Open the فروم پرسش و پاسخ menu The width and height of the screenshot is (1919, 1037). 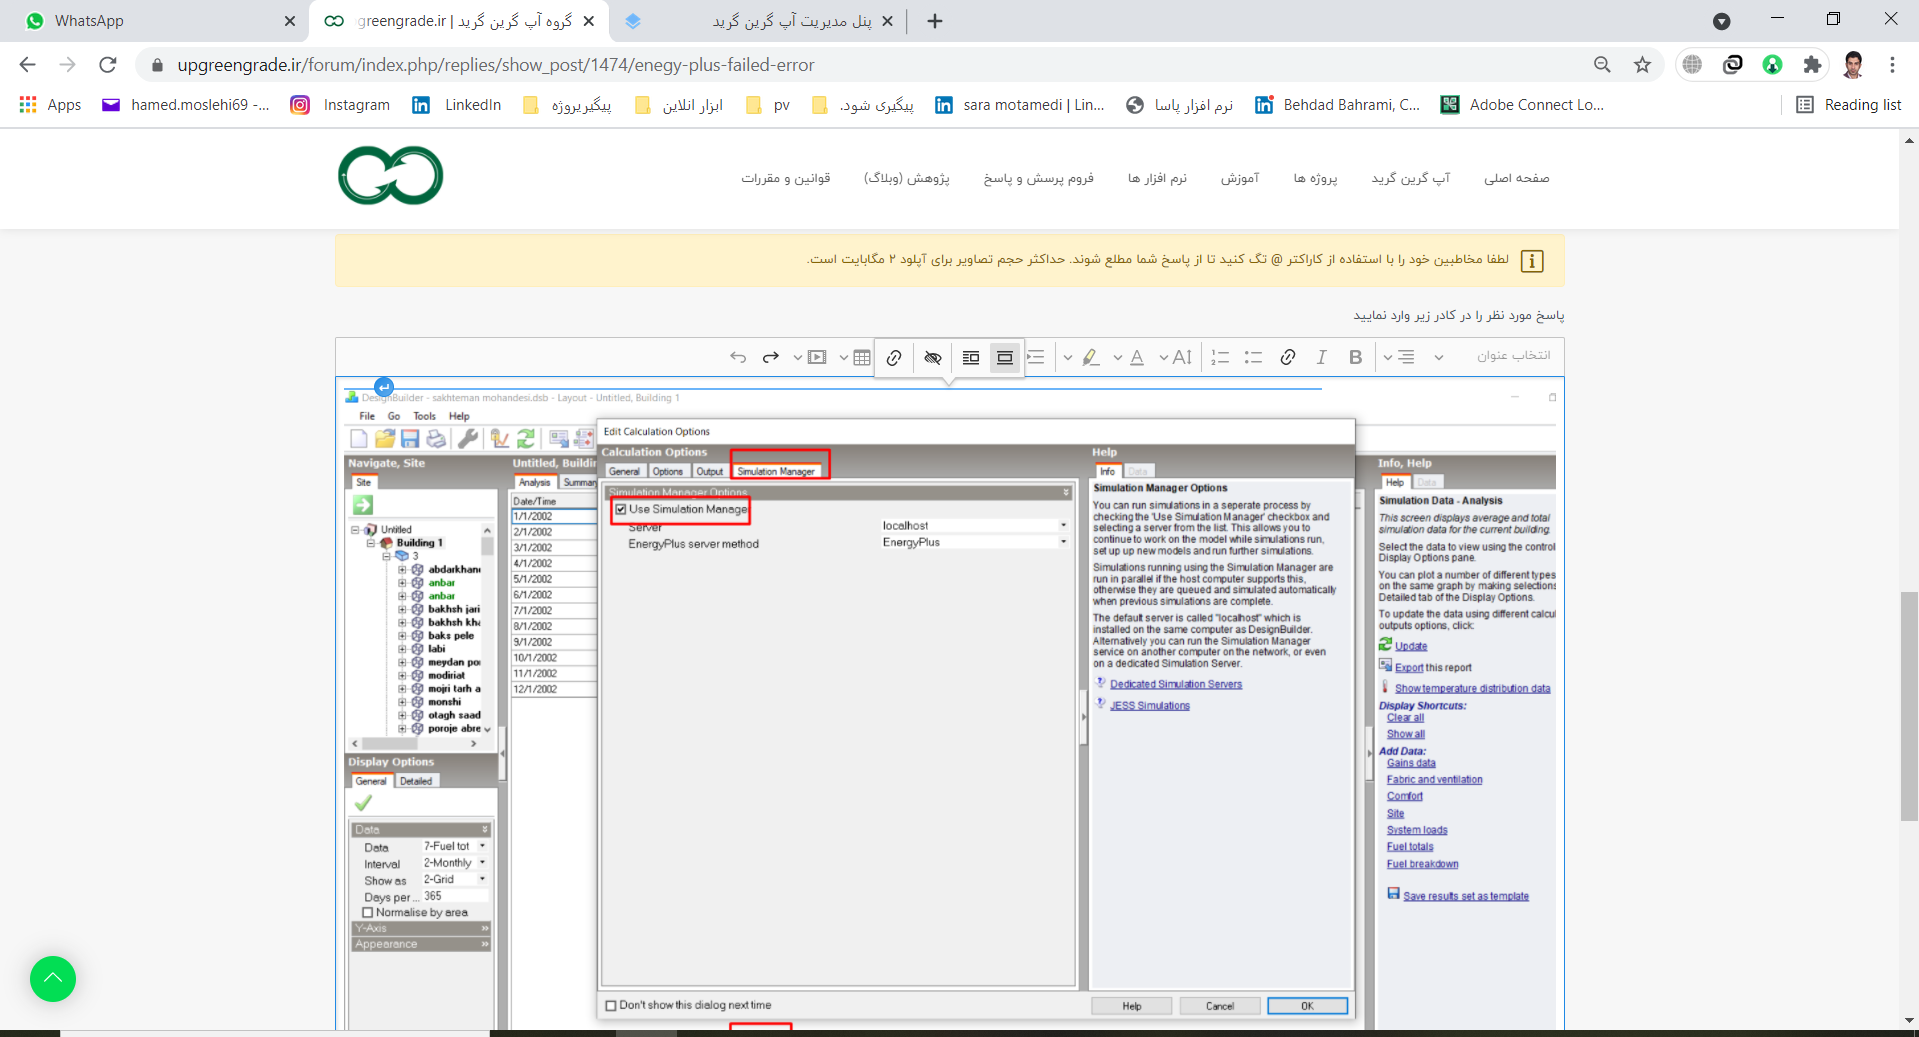tap(1038, 178)
